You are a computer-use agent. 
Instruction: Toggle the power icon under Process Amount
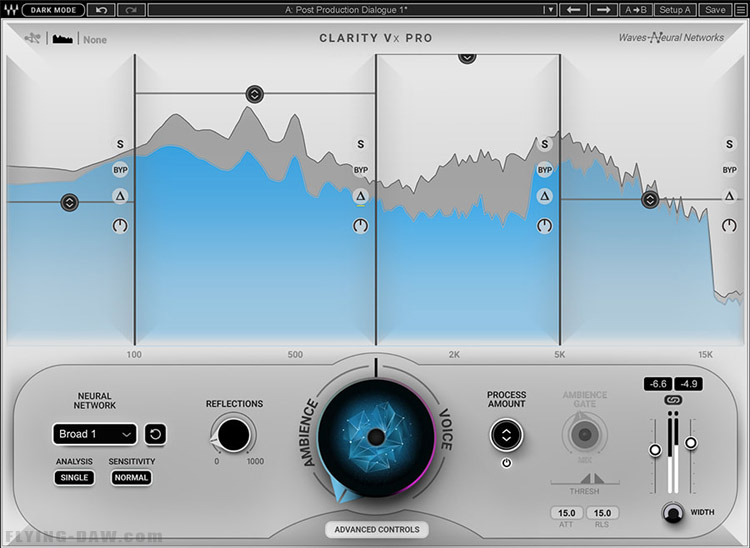(x=507, y=463)
